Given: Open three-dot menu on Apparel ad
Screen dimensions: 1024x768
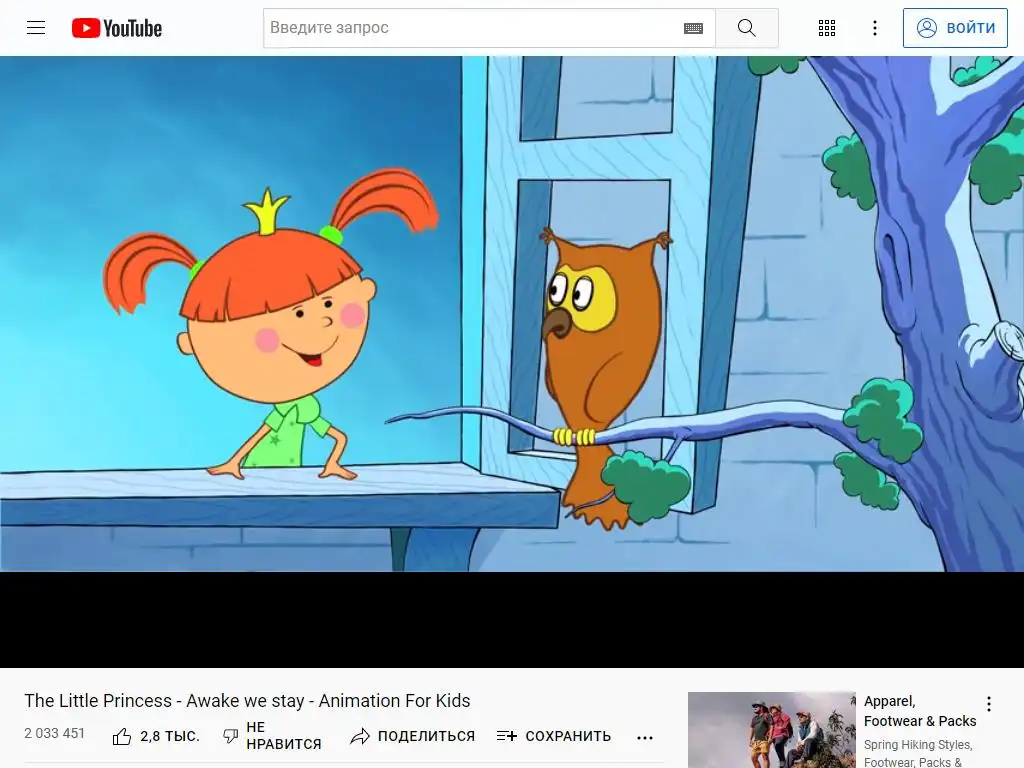Looking at the screenshot, I should pyautogui.click(x=989, y=703).
